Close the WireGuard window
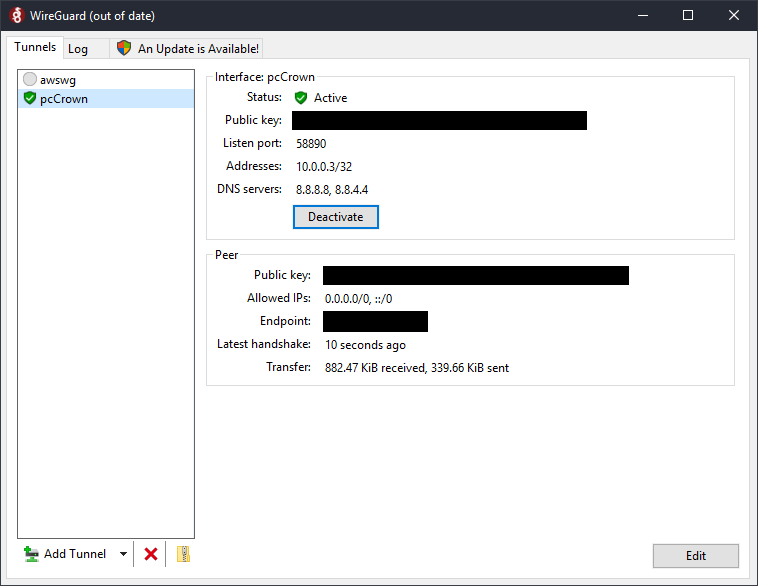Image resolution: width=758 pixels, height=586 pixels. tap(734, 15)
